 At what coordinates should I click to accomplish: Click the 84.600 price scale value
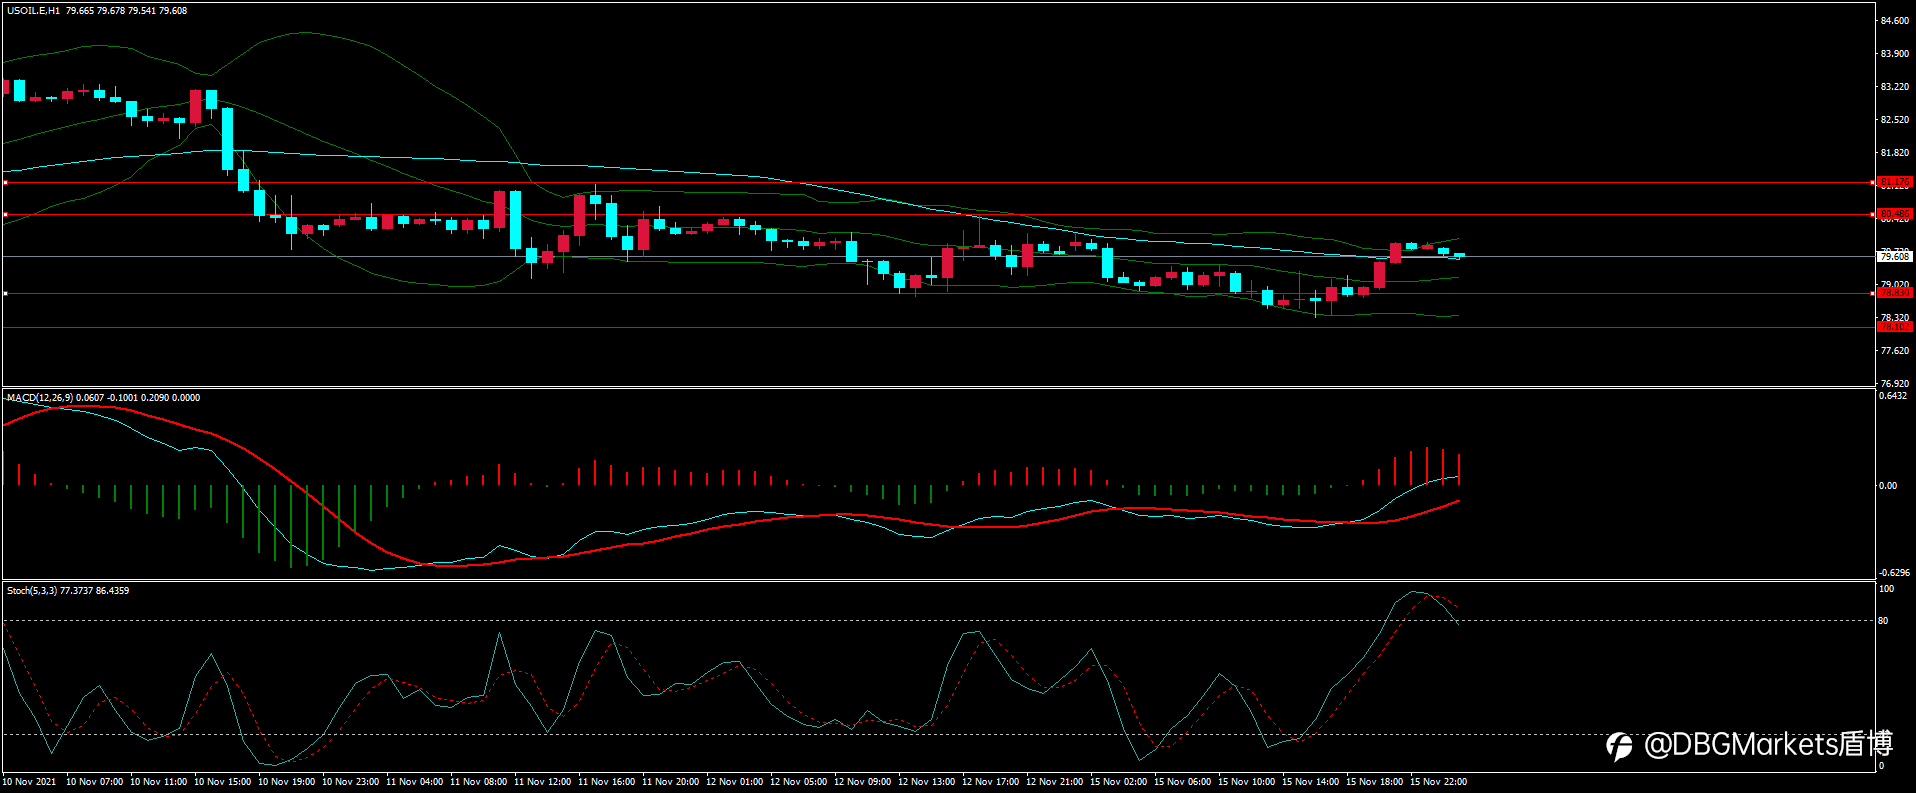click(1895, 21)
